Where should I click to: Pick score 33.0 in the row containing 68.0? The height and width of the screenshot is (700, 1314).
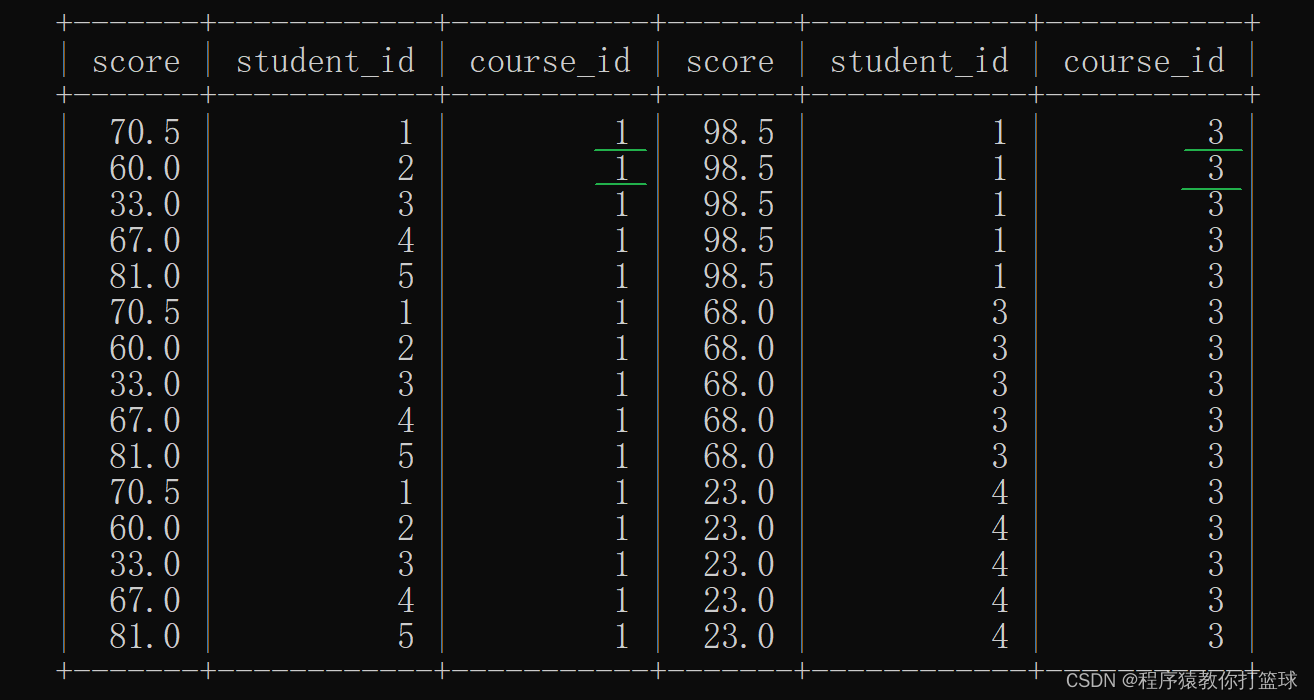tap(145, 385)
